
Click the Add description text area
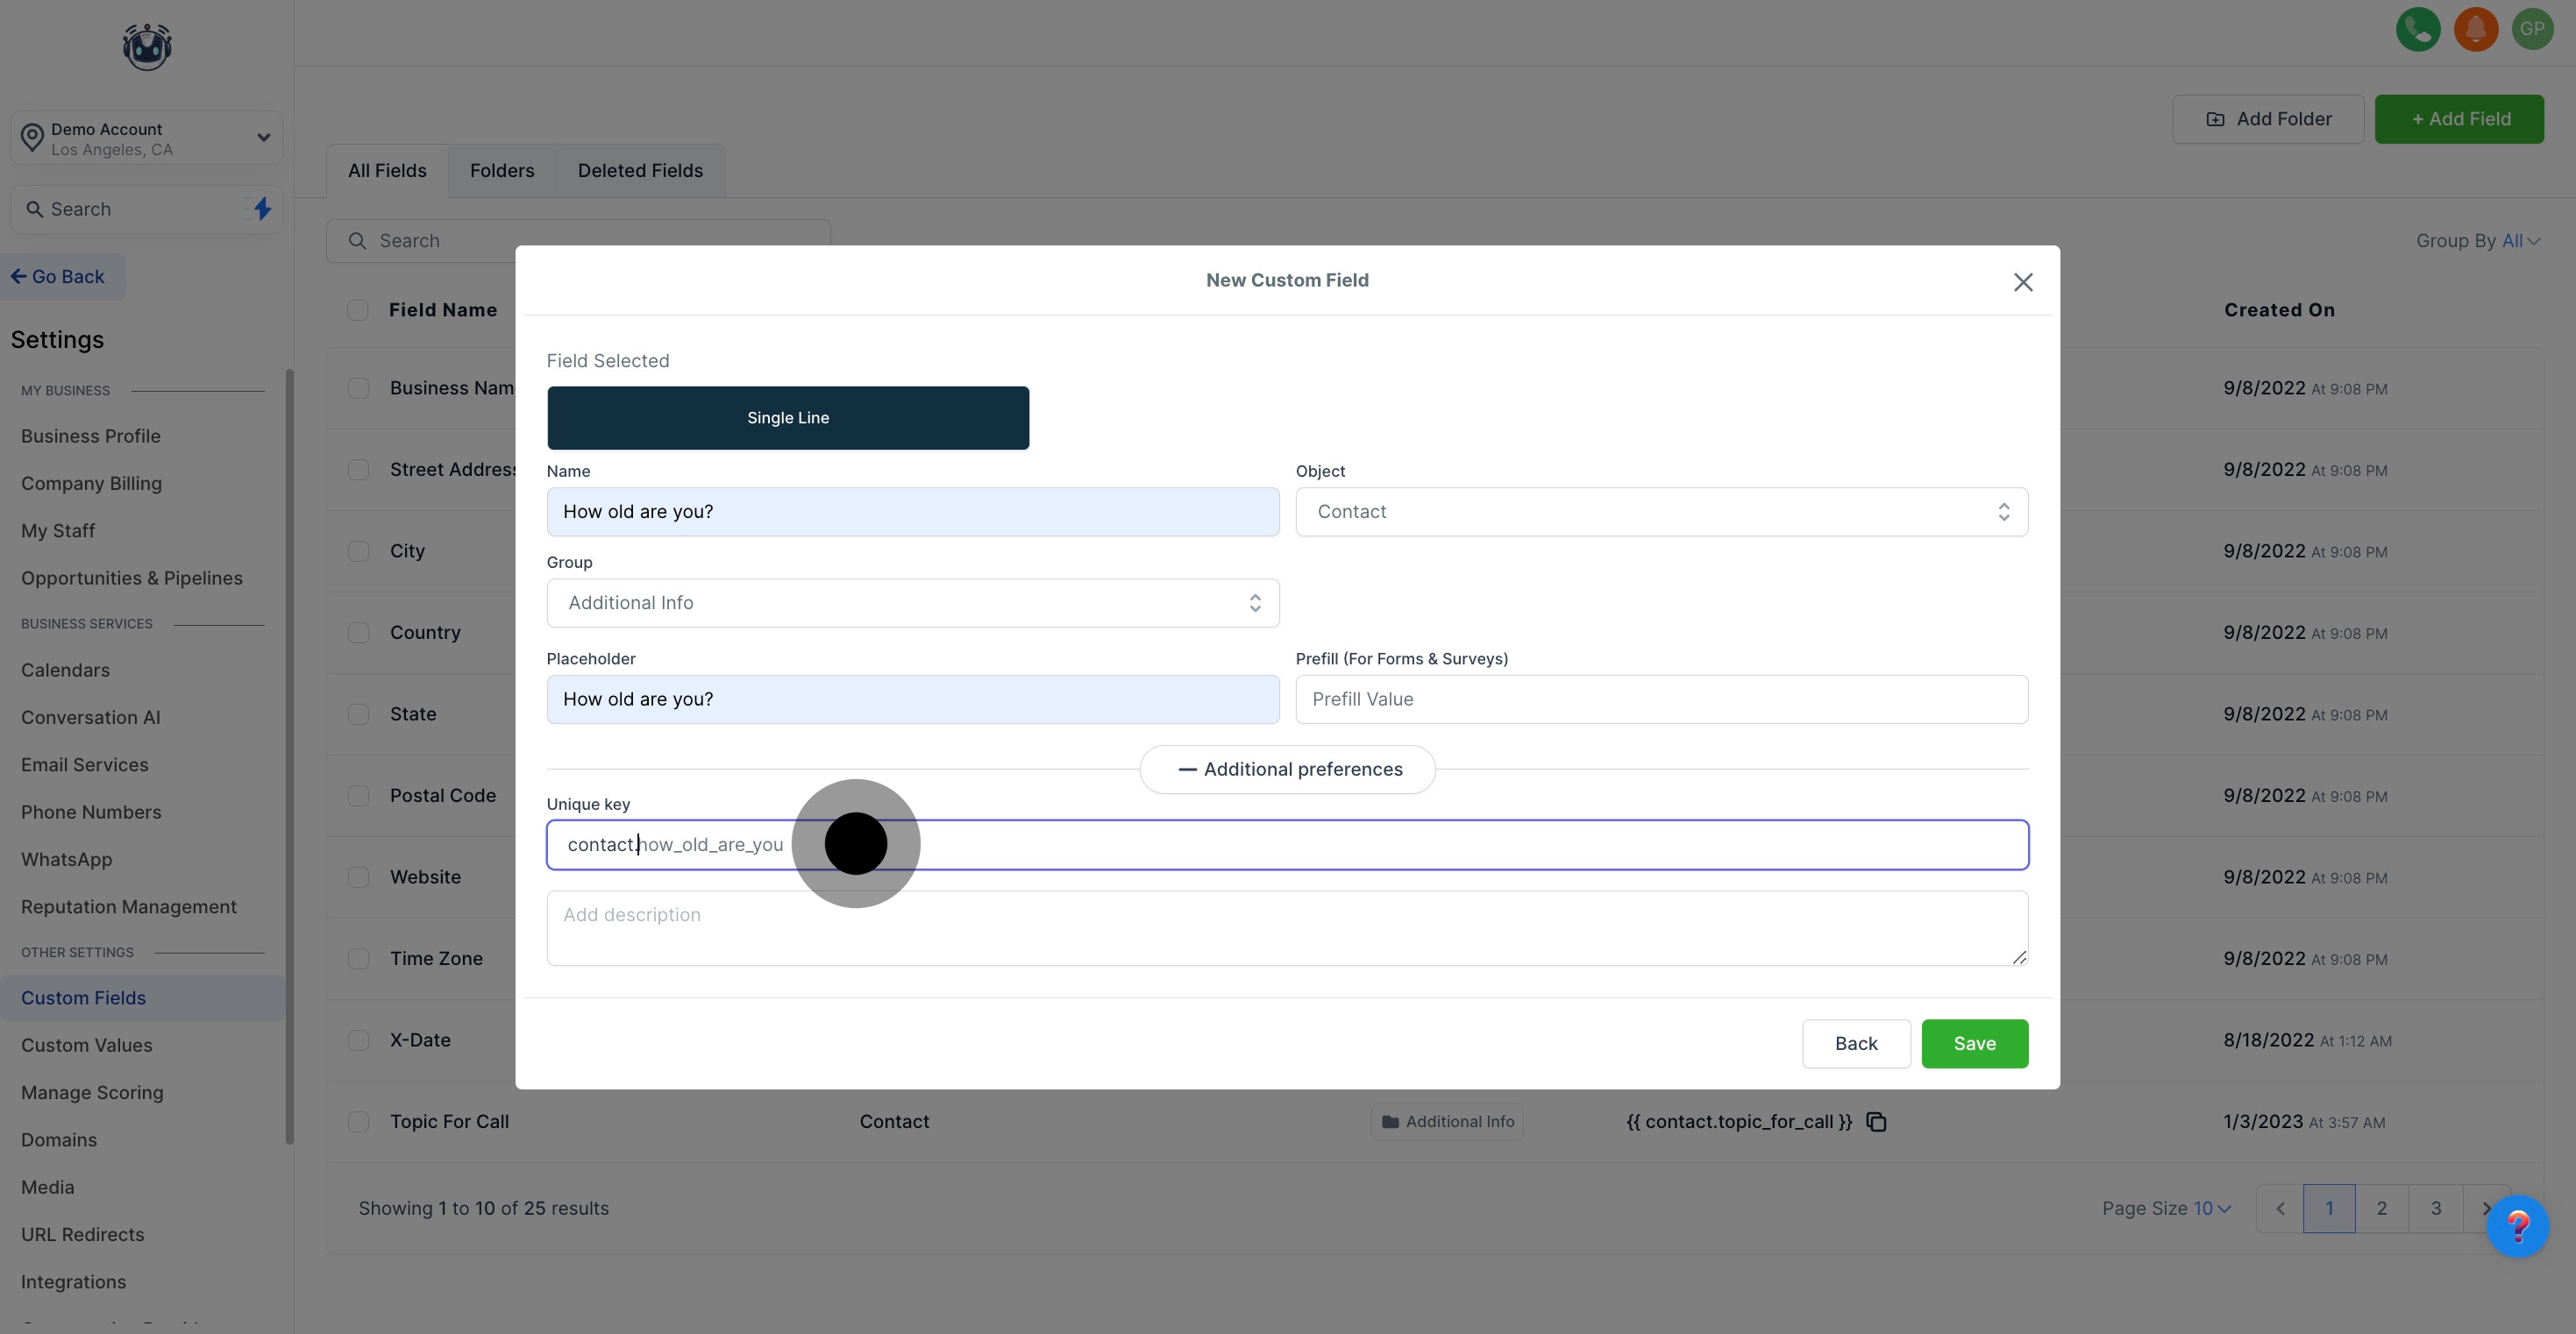pyautogui.click(x=1286, y=928)
